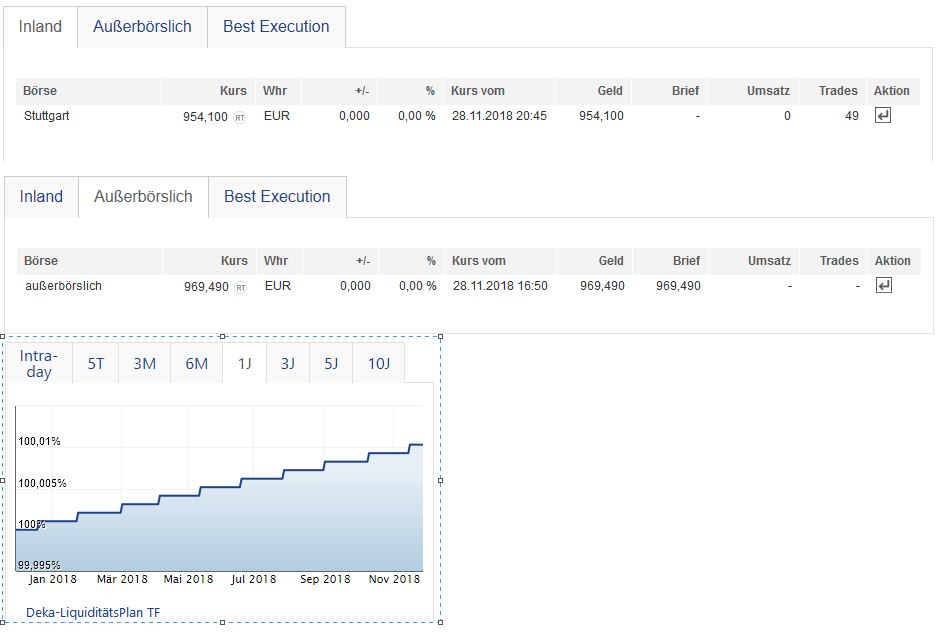The height and width of the screenshot is (639, 946).
Task: Select the 1J chart range tab
Action: 244,364
